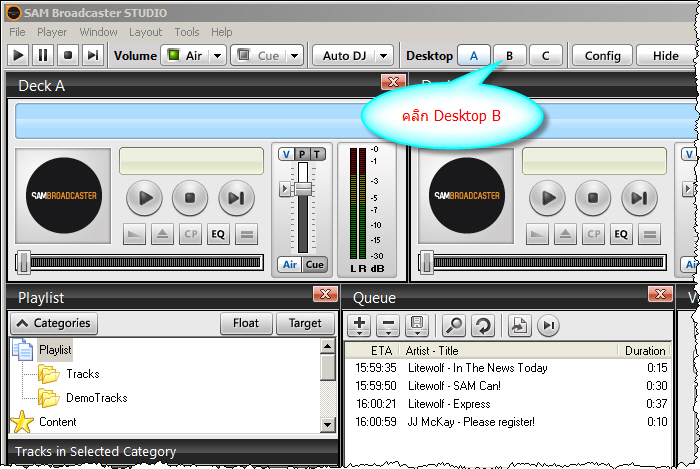Viewport: 700px width, 469px height.
Task: Open the Help menu
Action: coord(221,32)
